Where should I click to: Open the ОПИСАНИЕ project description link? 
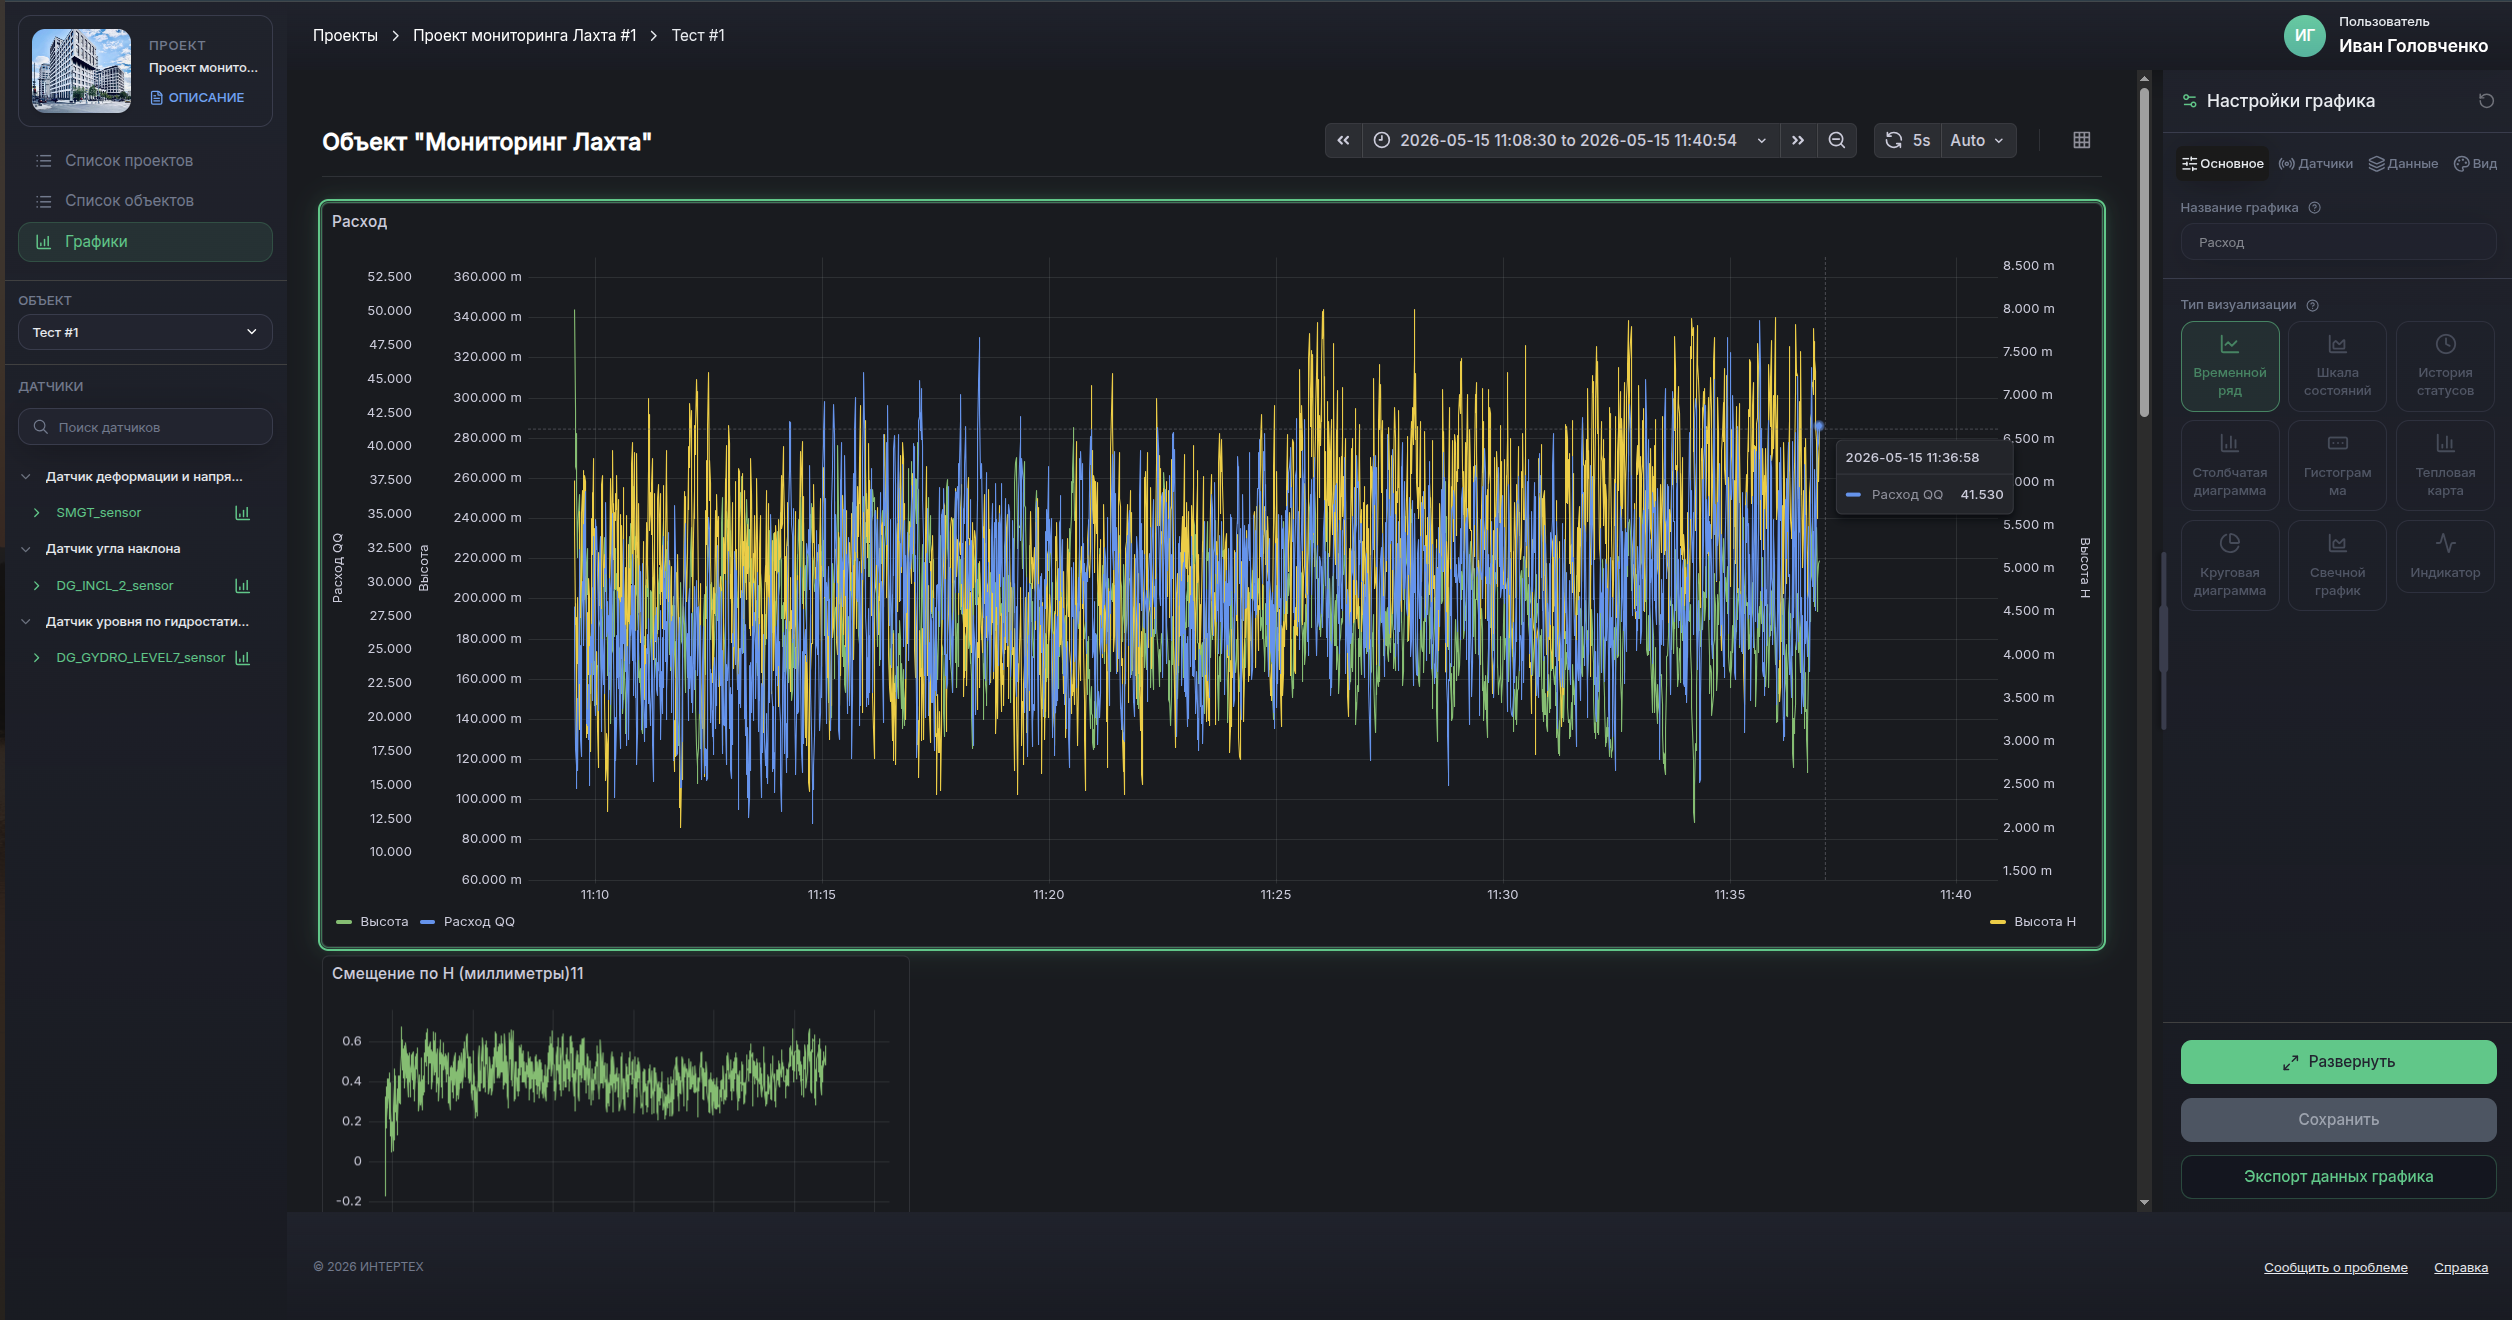pos(197,98)
